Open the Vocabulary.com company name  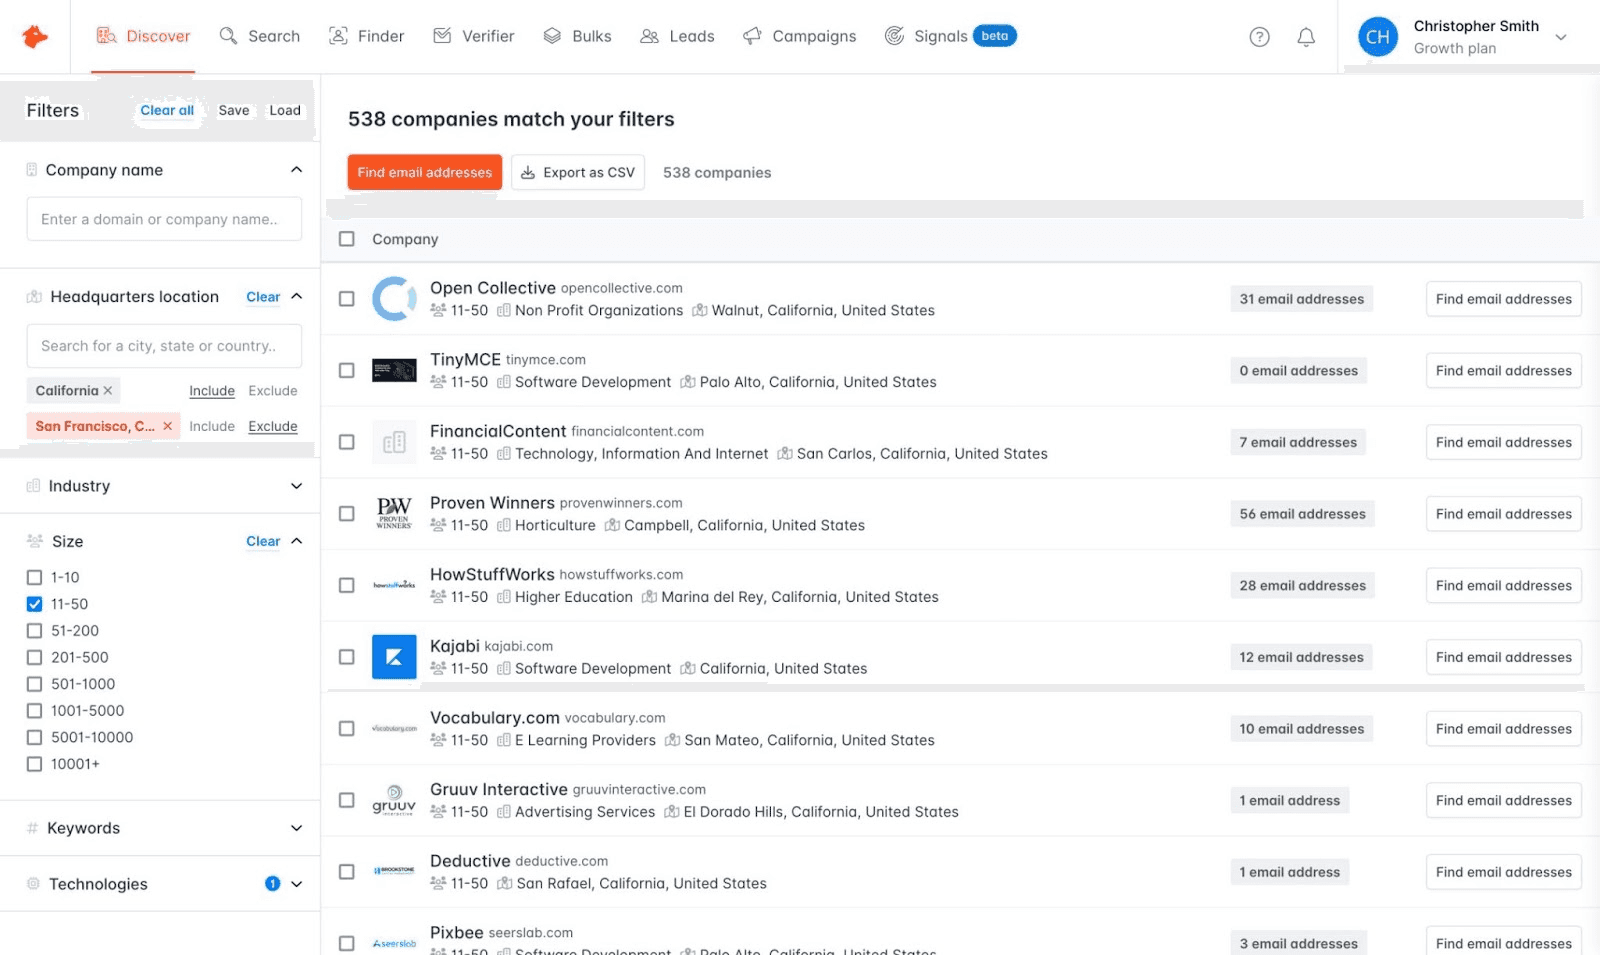click(x=494, y=718)
